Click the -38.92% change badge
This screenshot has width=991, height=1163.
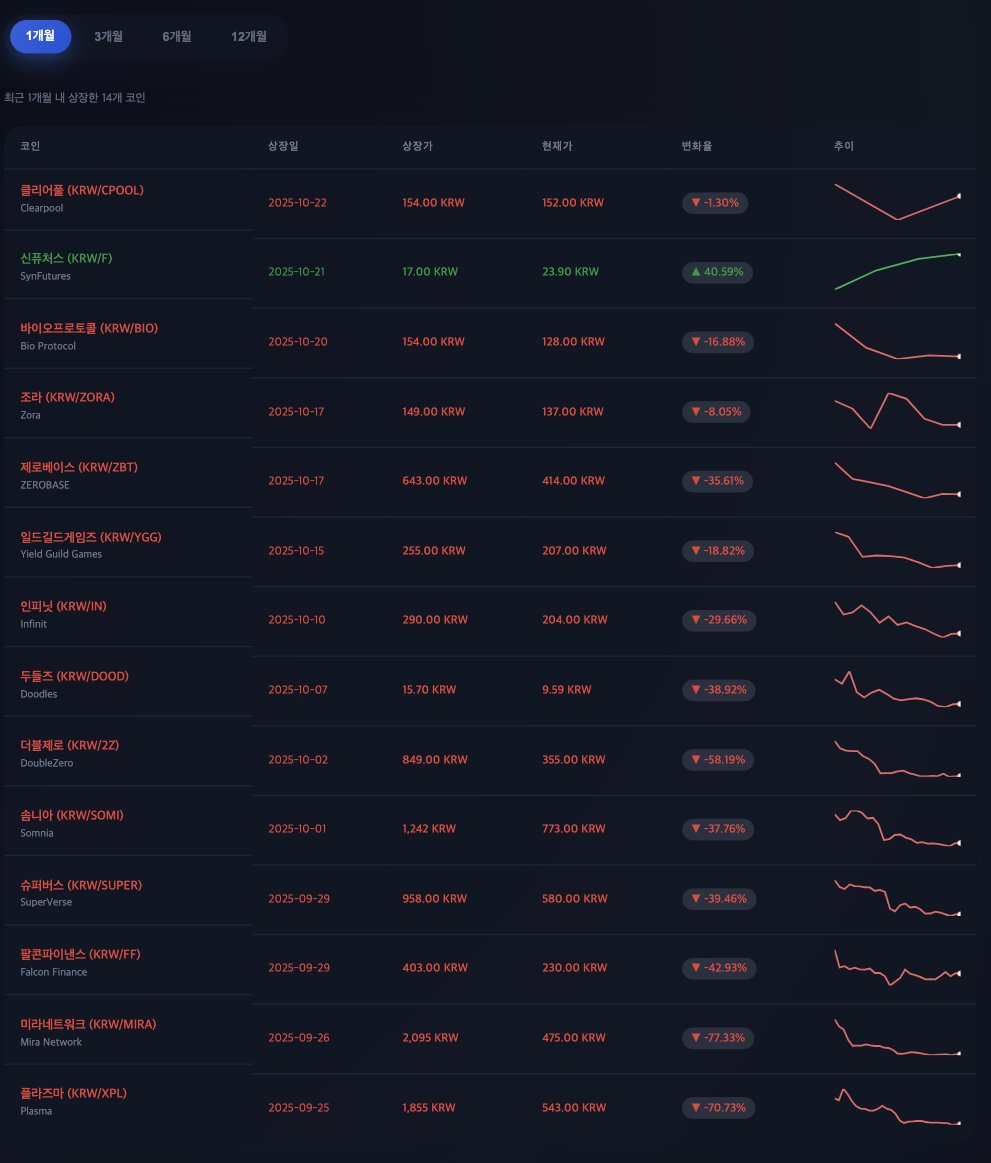click(719, 690)
